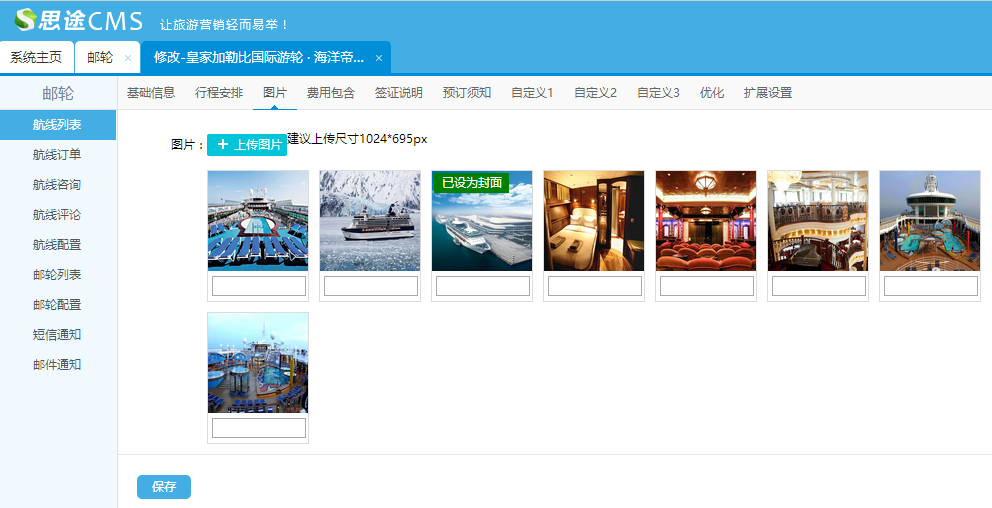Click the 思途CMS logo icon
This screenshot has width=992, height=508.
24,20
